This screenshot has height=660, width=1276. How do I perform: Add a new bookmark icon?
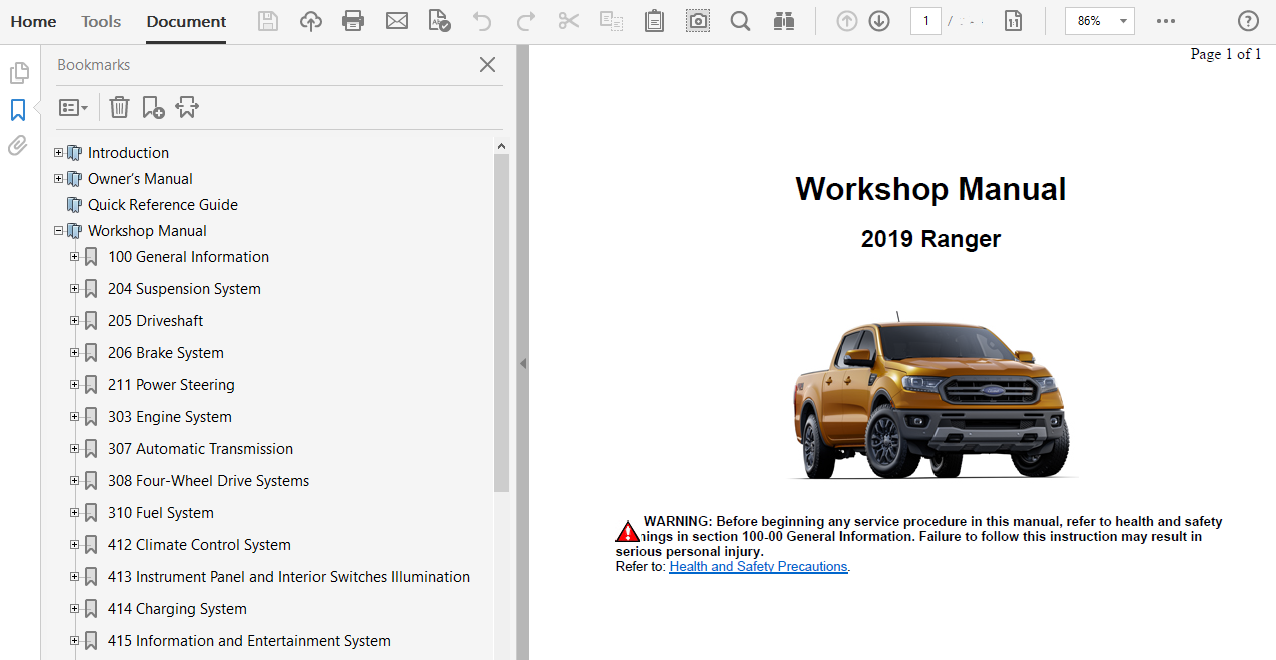[x=153, y=107]
